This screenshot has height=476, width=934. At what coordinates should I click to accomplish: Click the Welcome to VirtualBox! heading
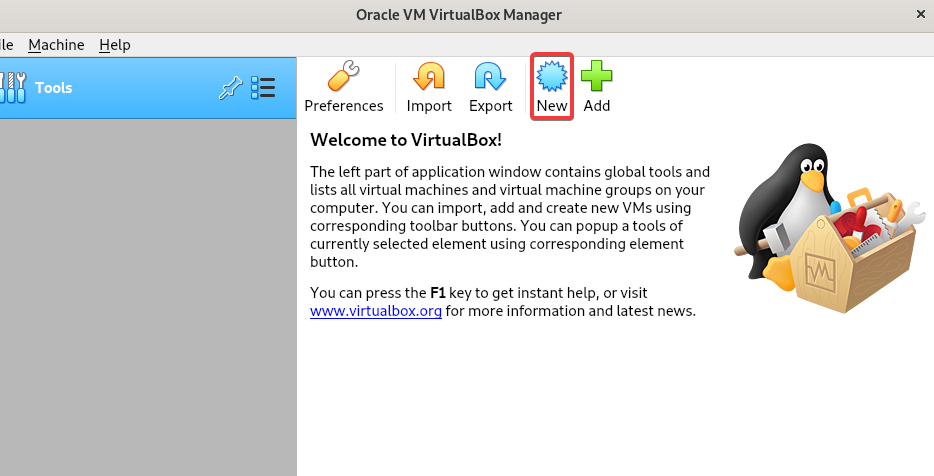click(x=406, y=139)
